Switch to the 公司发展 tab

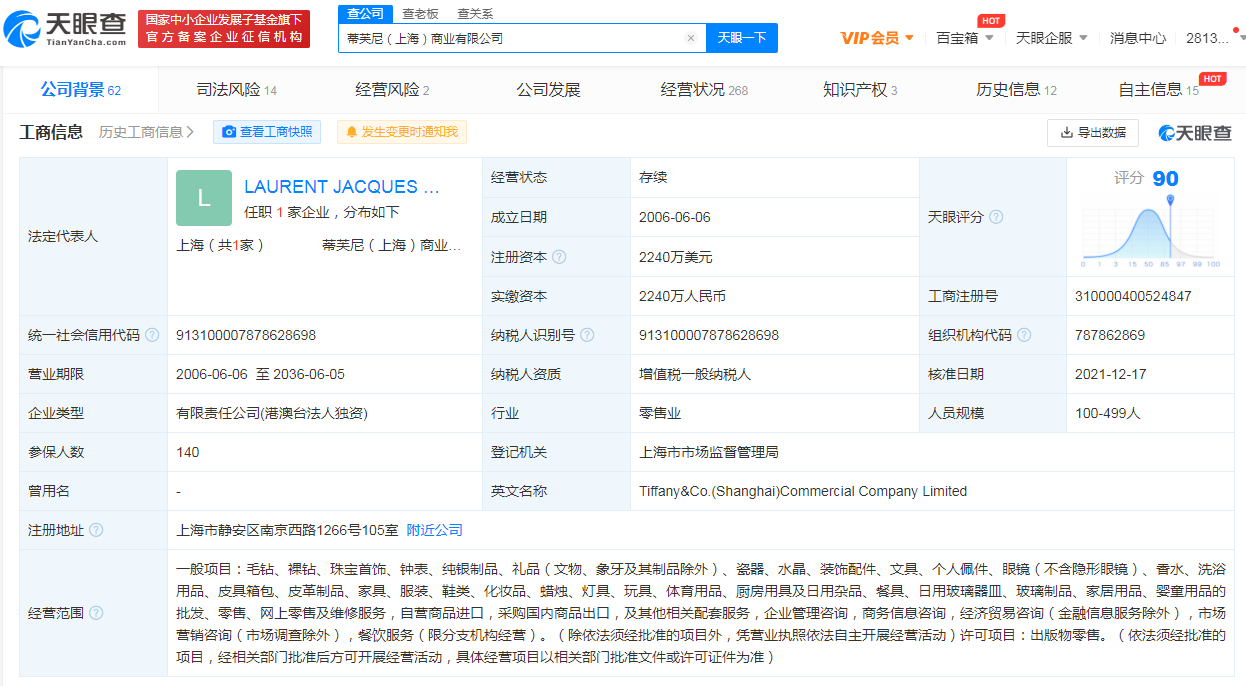pos(548,90)
